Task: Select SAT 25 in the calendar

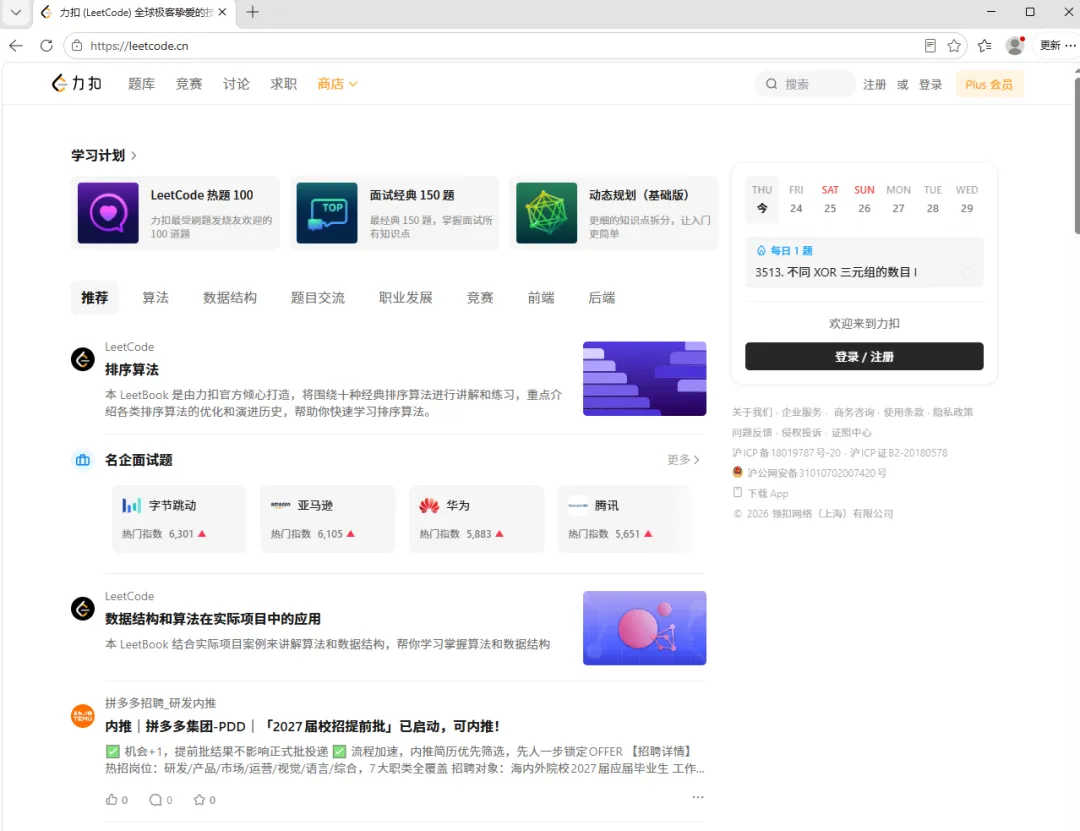Action: 830,199
